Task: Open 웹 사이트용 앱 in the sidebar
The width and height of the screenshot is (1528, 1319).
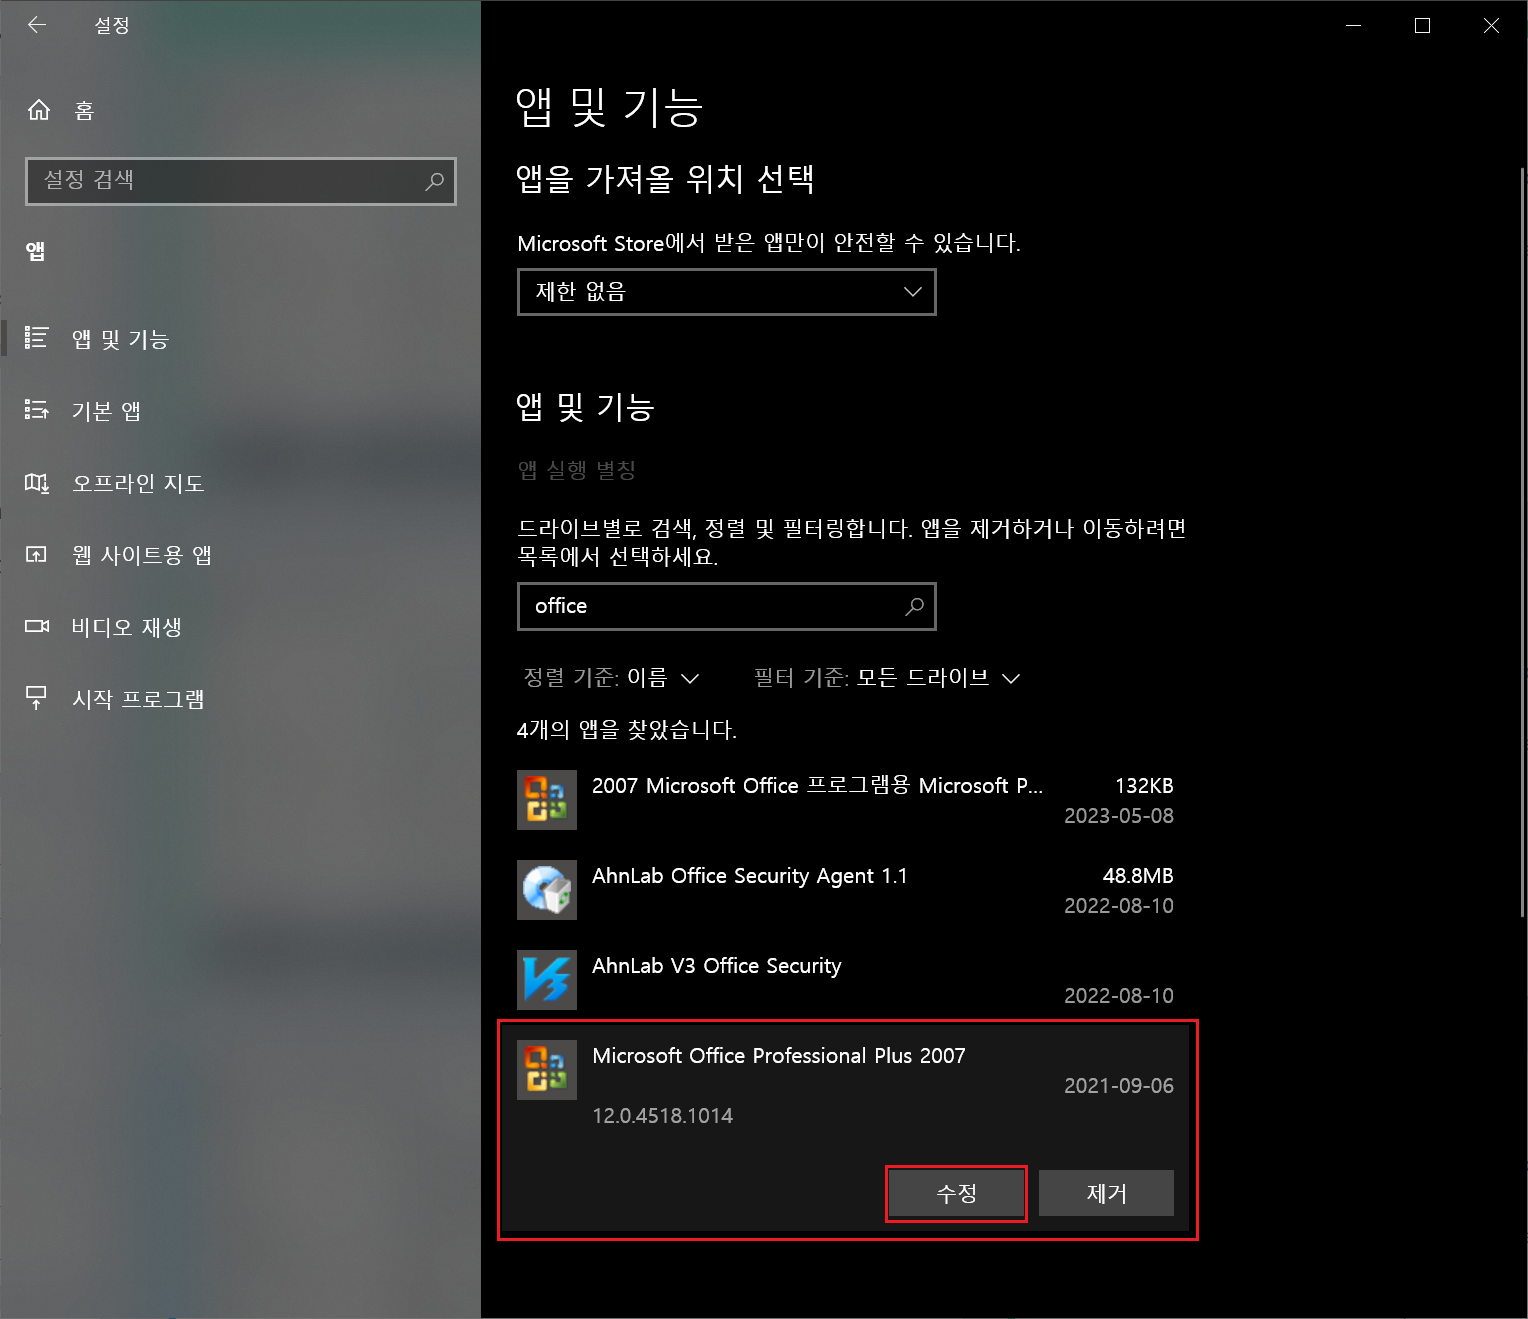Action: pyautogui.click(x=240, y=555)
